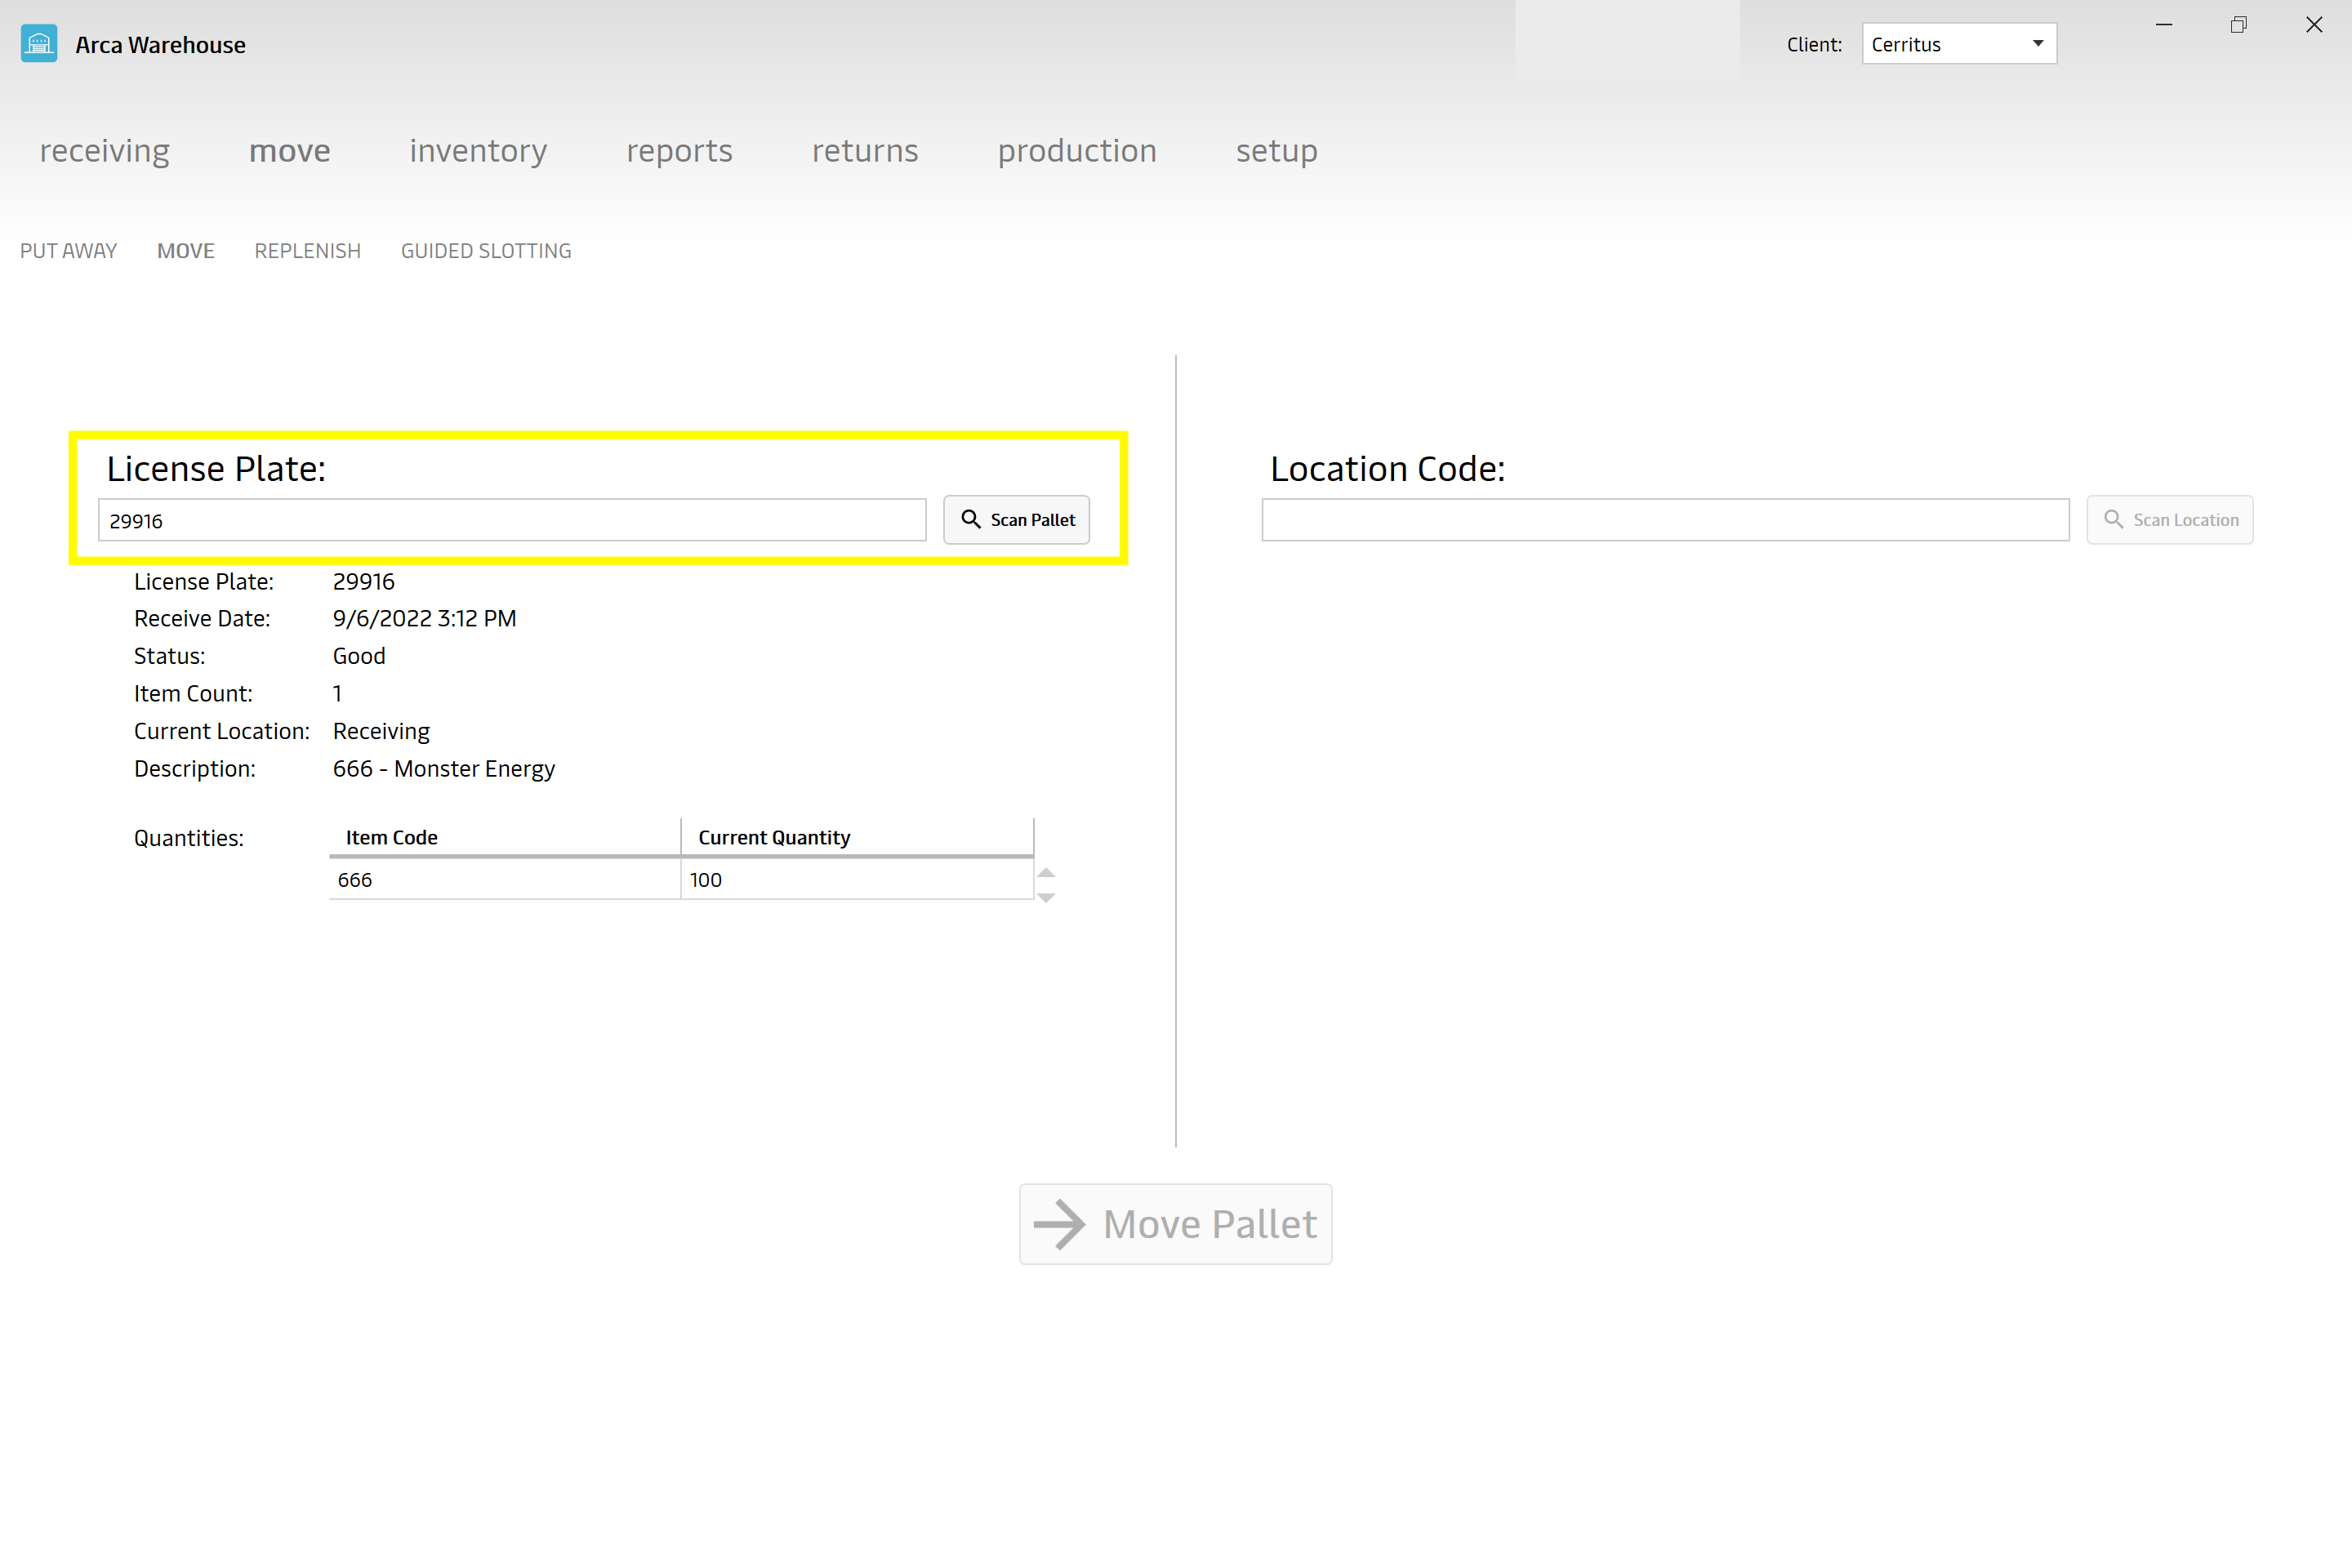Viewport: 2352px width, 1568px height.
Task: Click the License Plate input field
Action: click(513, 519)
